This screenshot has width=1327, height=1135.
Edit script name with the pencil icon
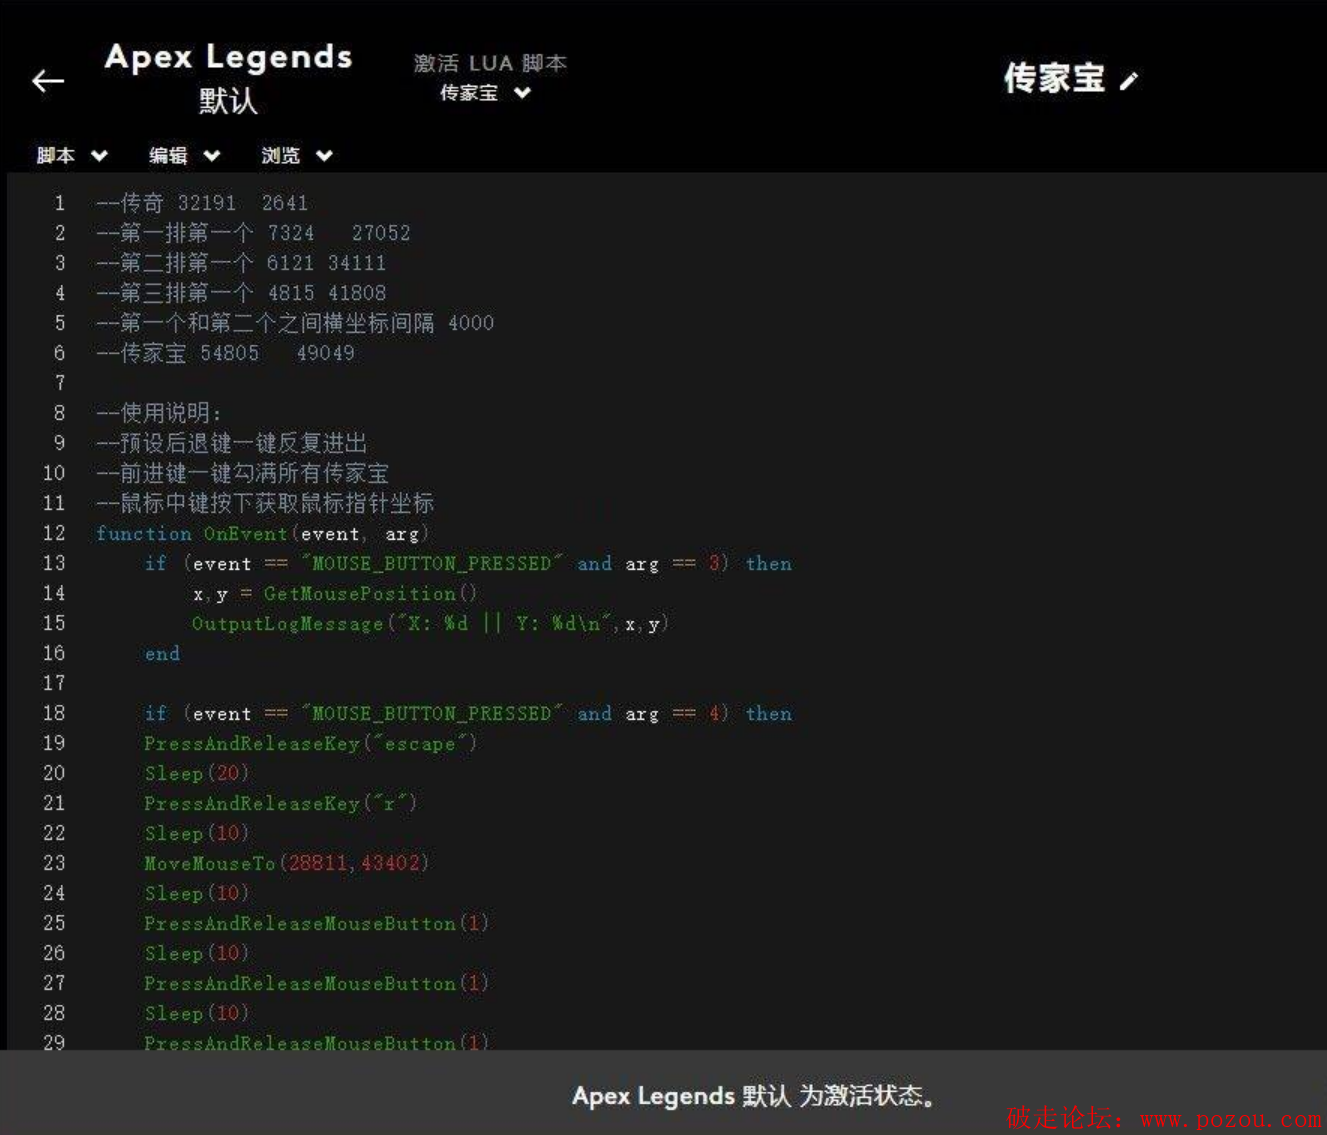pos(1129,81)
